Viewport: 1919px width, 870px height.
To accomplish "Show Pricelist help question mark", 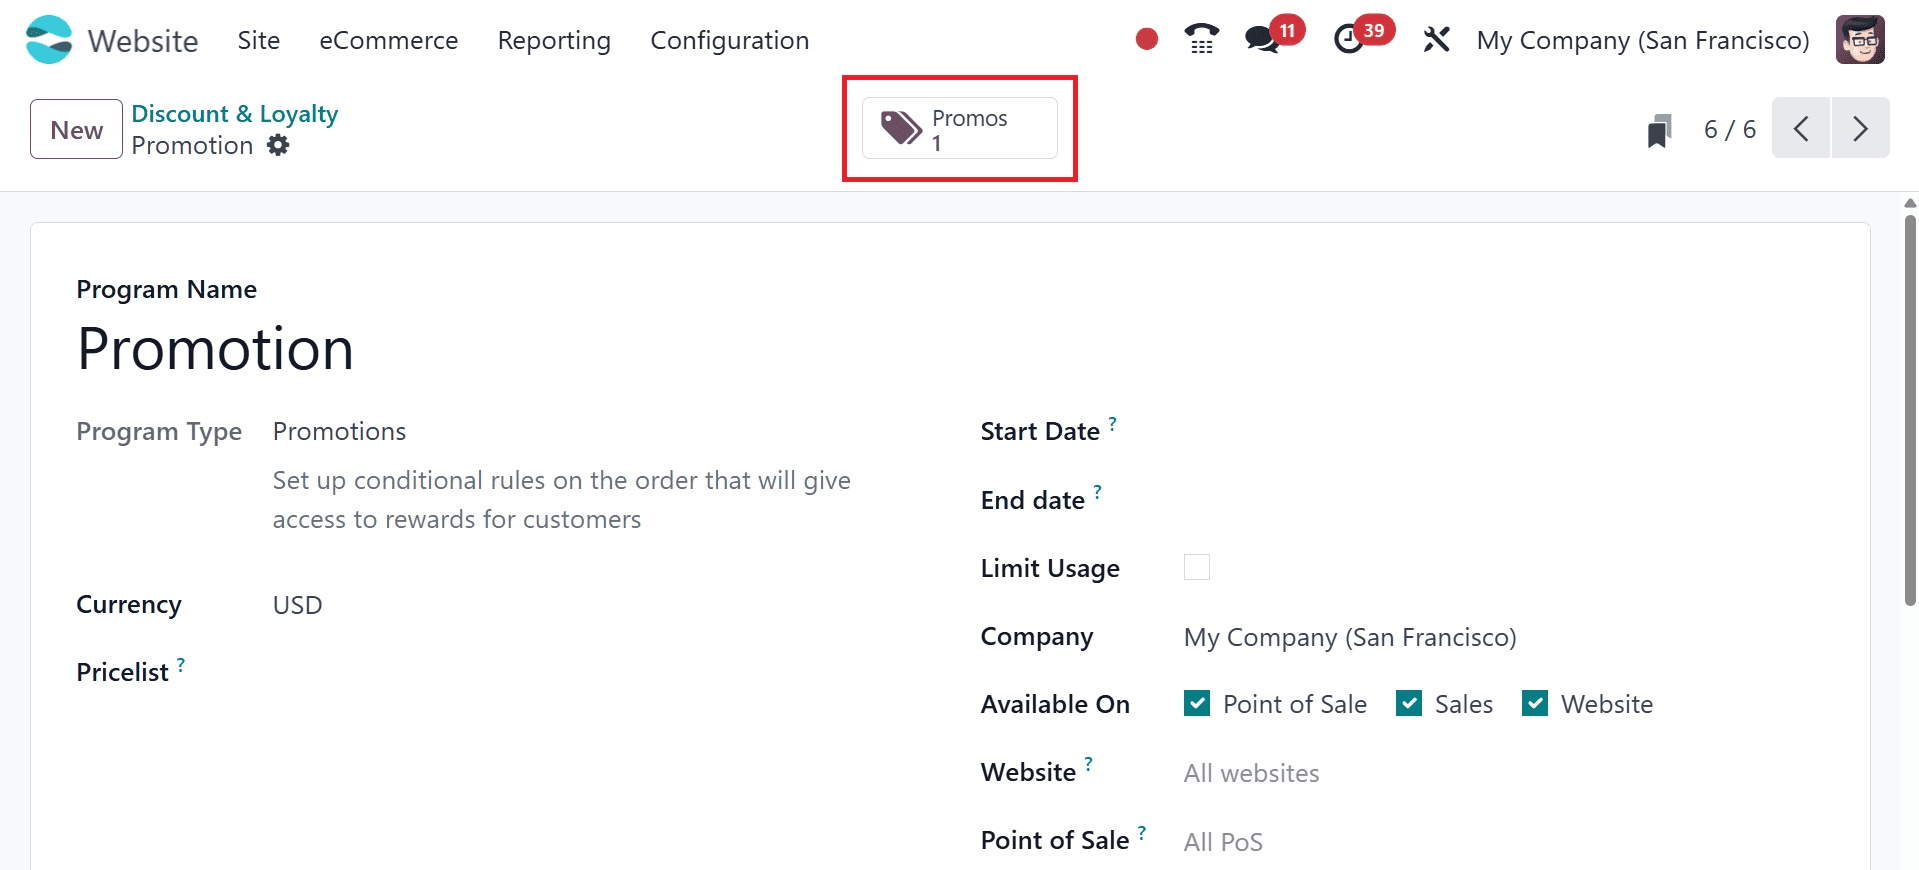I will (x=181, y=664).
